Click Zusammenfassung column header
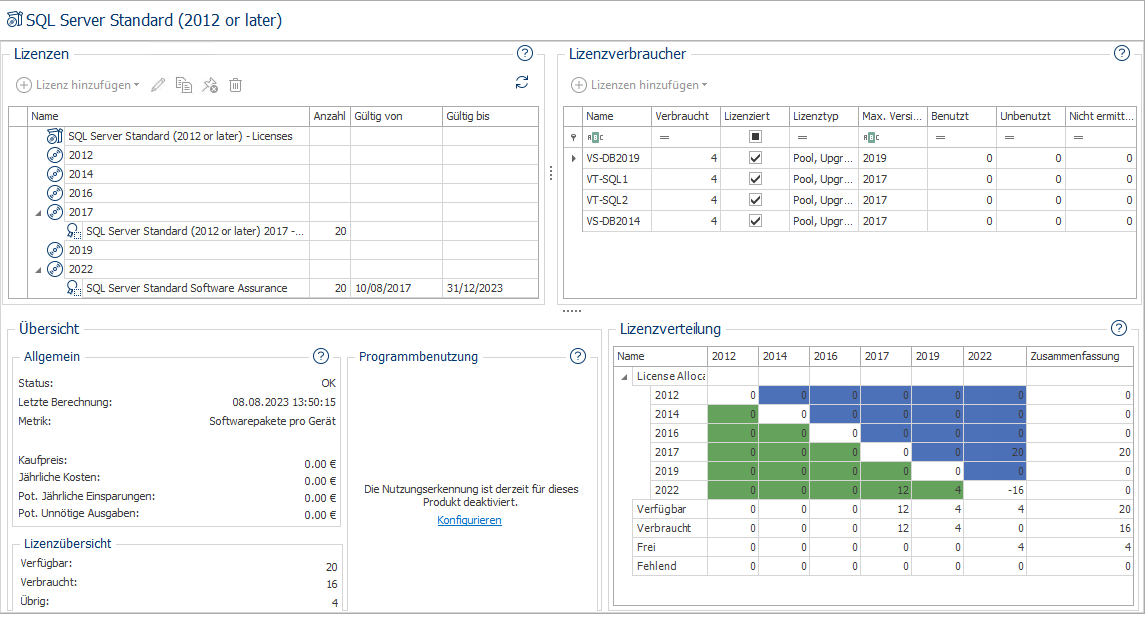Image resolution: width=1148 pixels, height=619 pixels. tap(1080, 356)
